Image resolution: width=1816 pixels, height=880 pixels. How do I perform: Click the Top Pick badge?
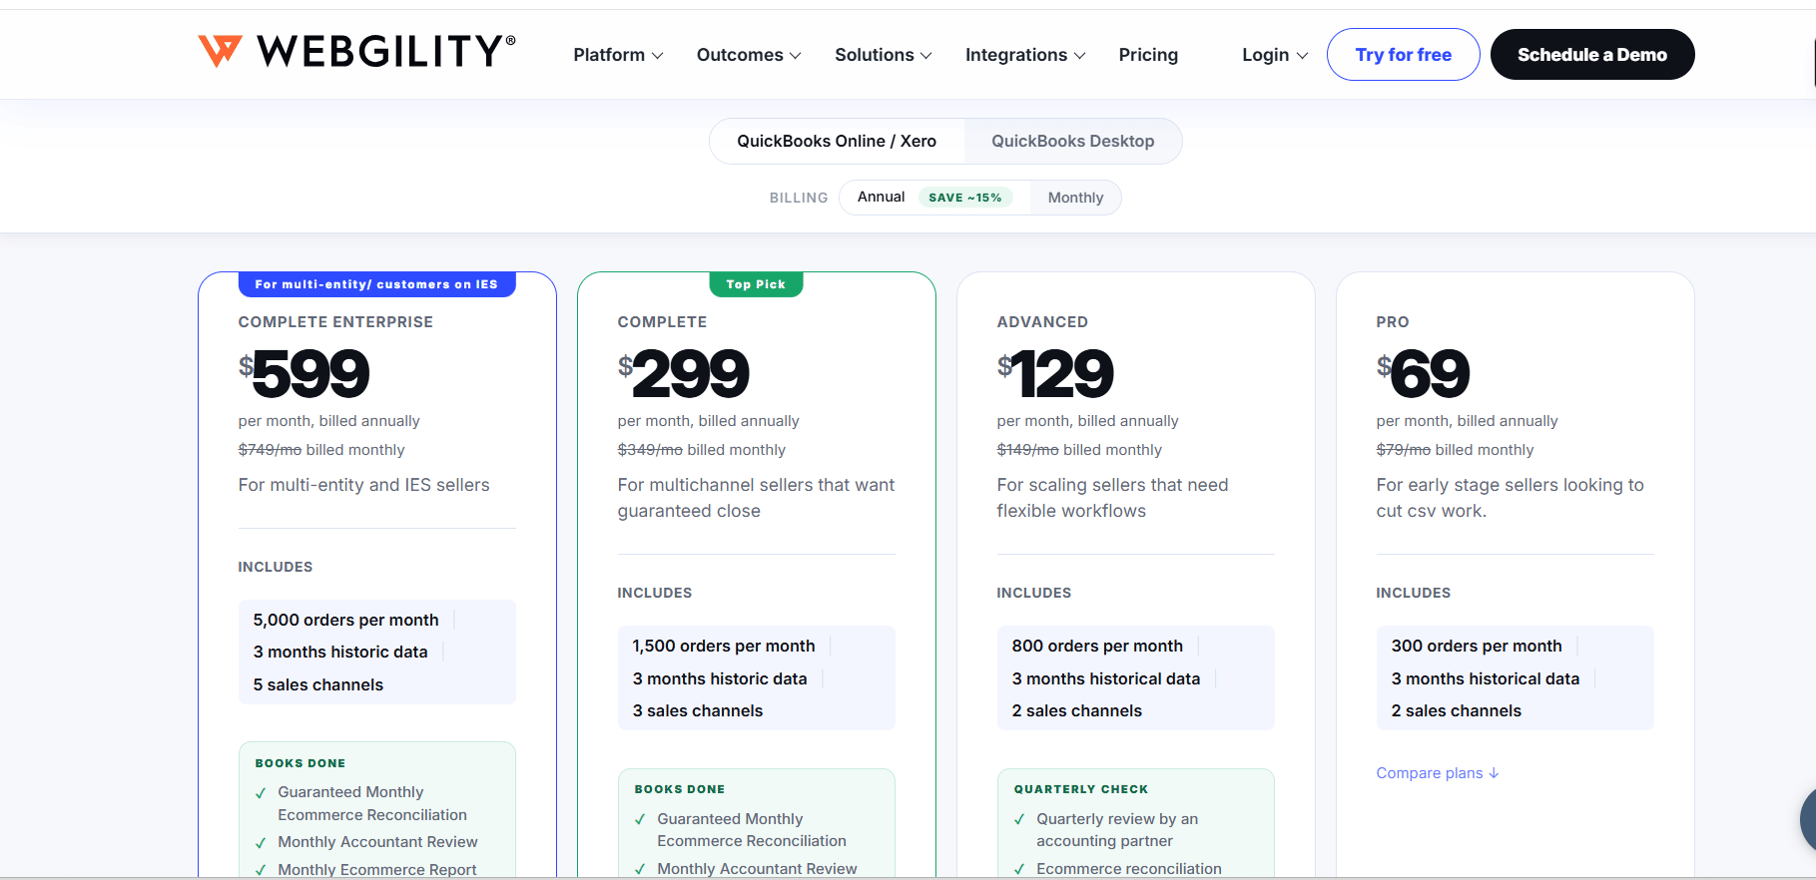click(756, 284)
